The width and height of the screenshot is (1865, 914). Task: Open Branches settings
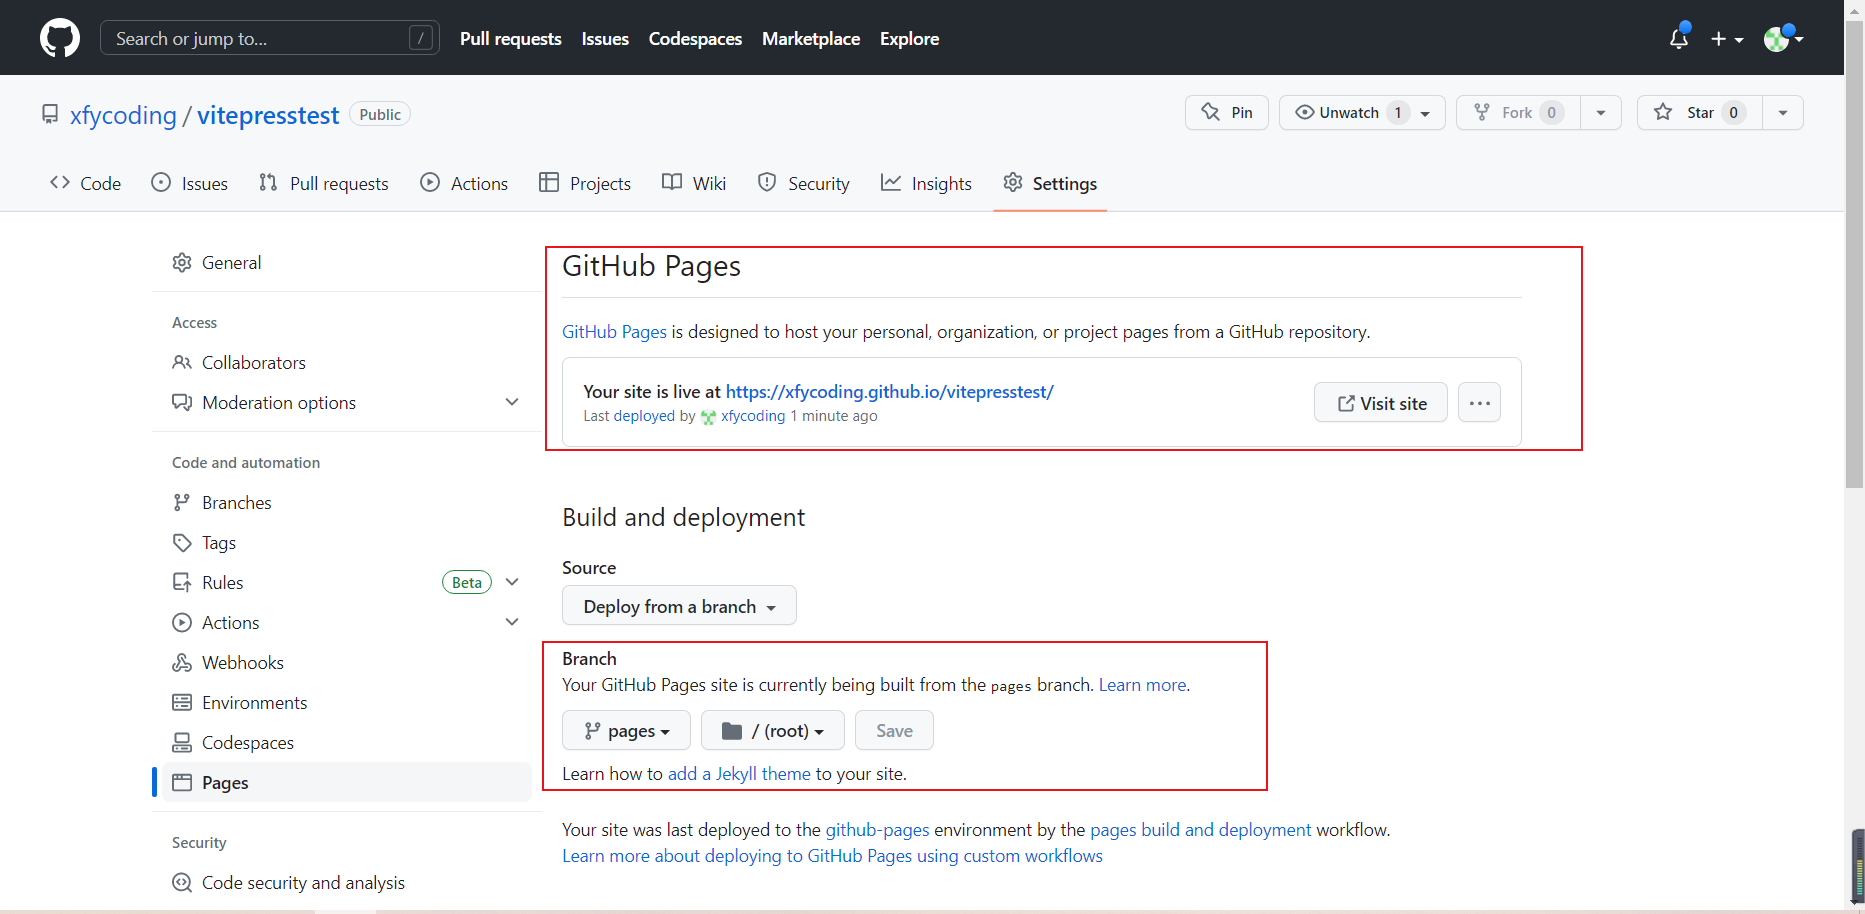(x=347, y=503)
